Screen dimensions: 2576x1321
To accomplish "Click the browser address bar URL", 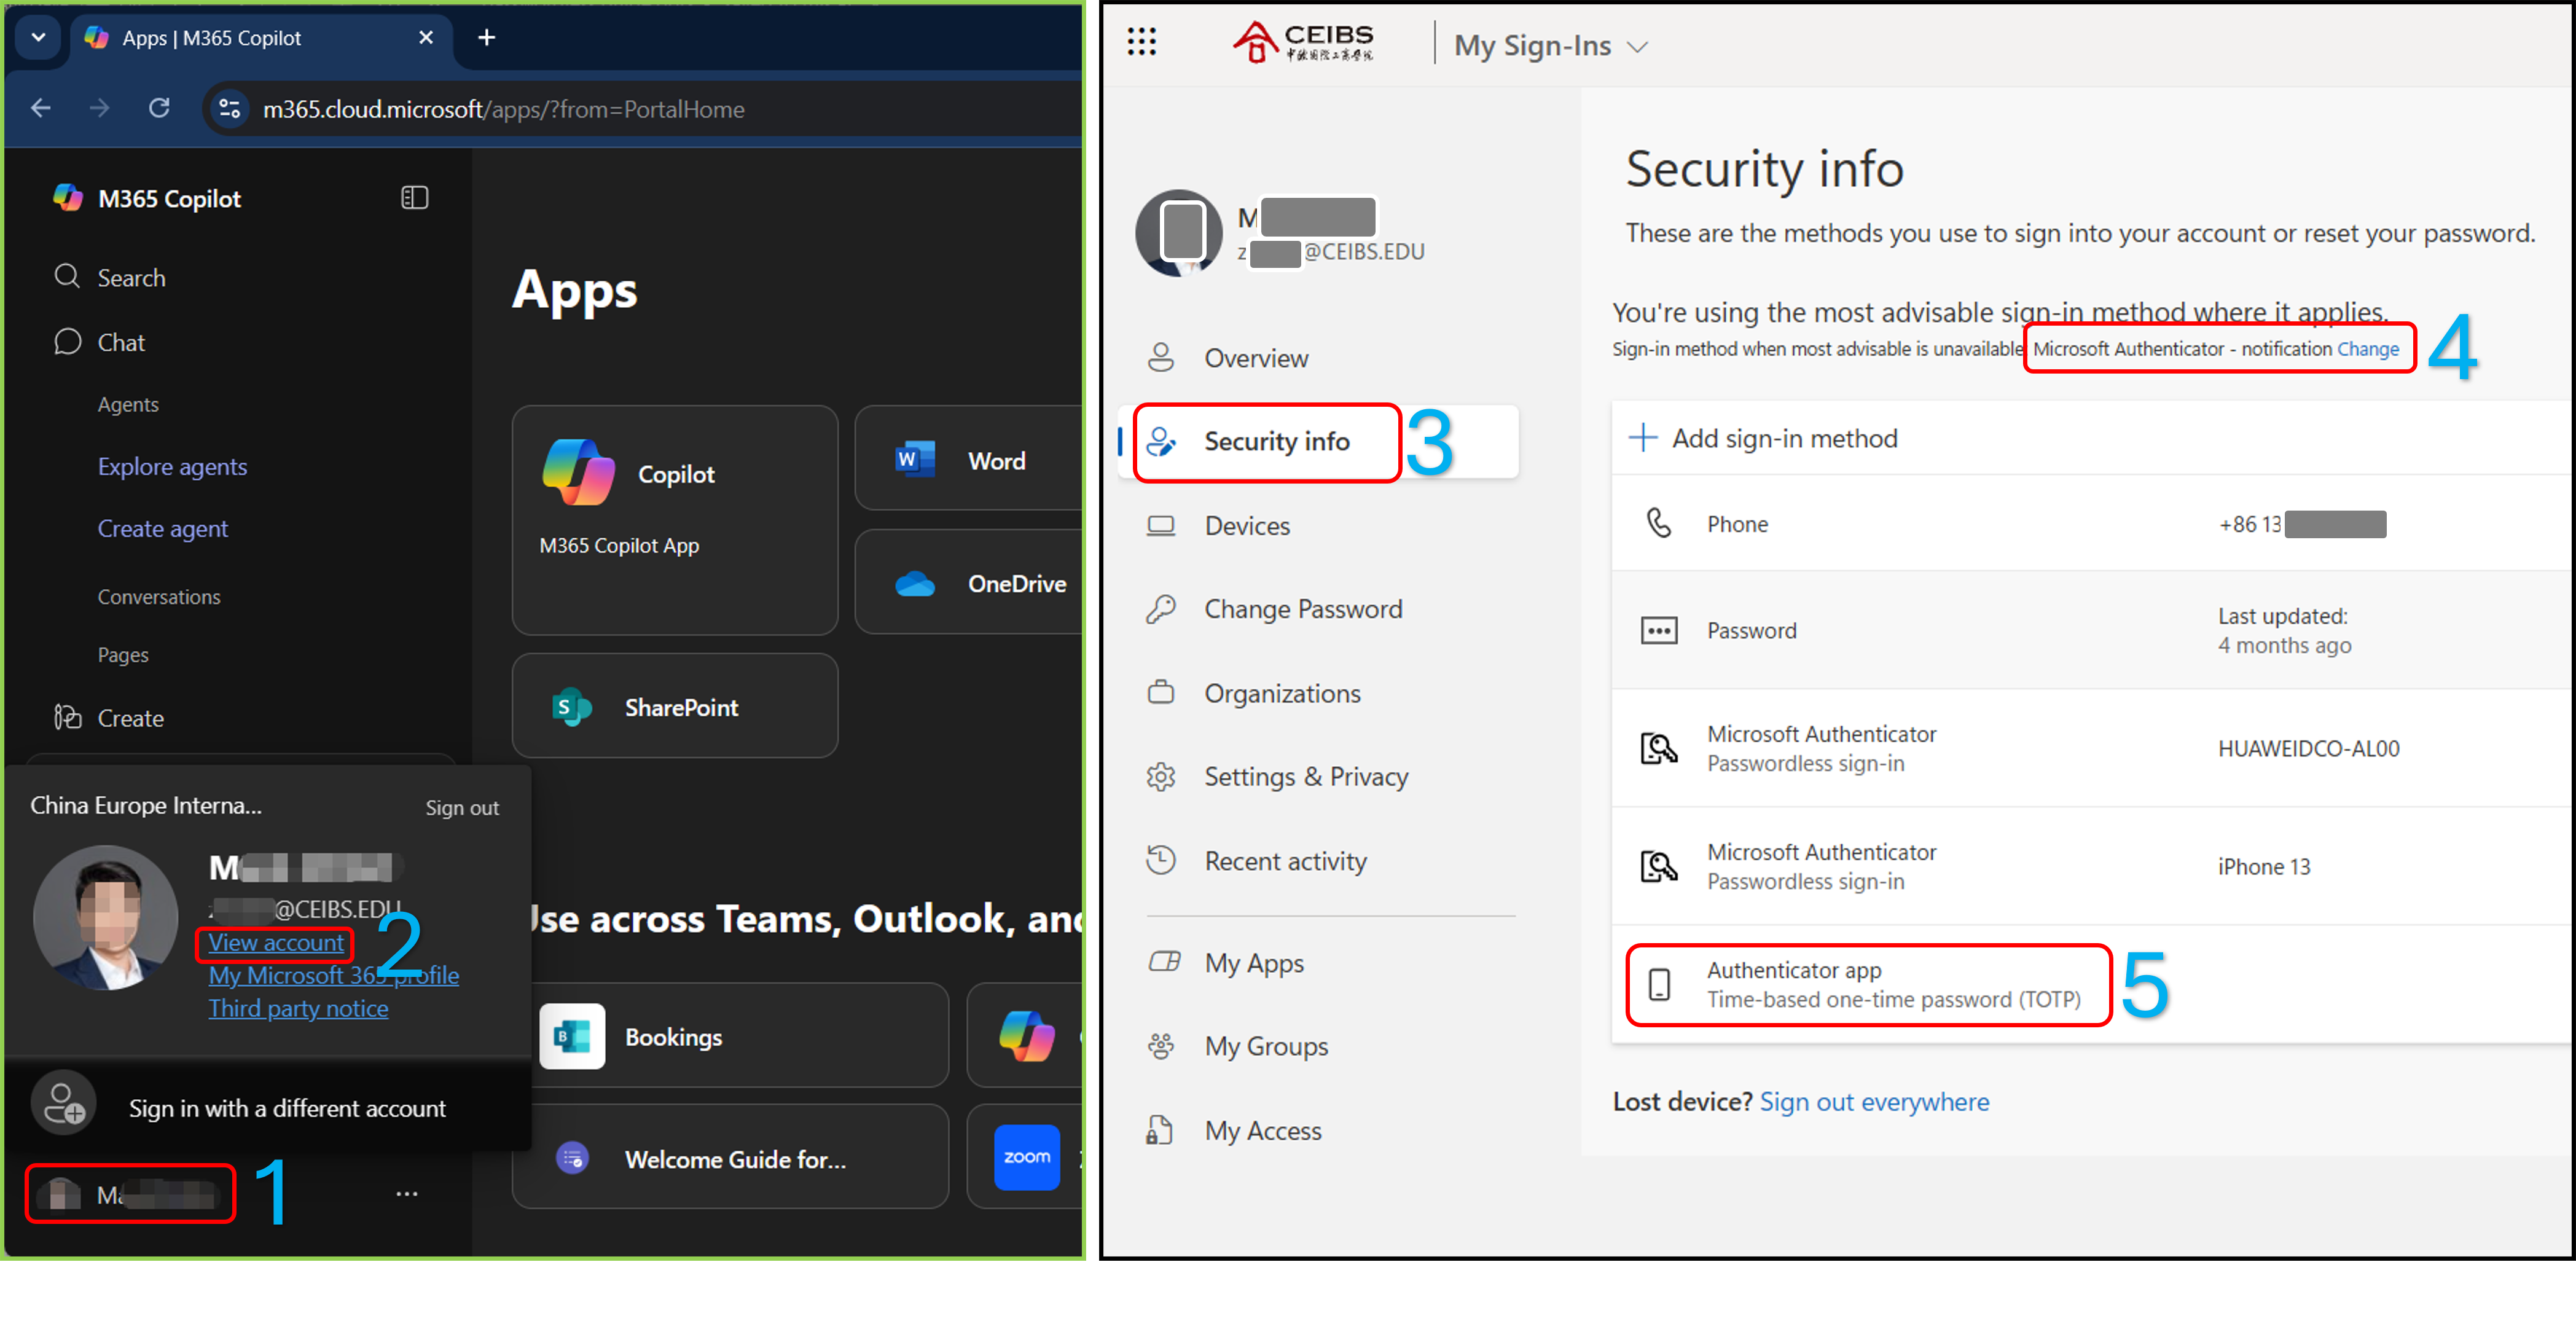I will coord(503,109).
